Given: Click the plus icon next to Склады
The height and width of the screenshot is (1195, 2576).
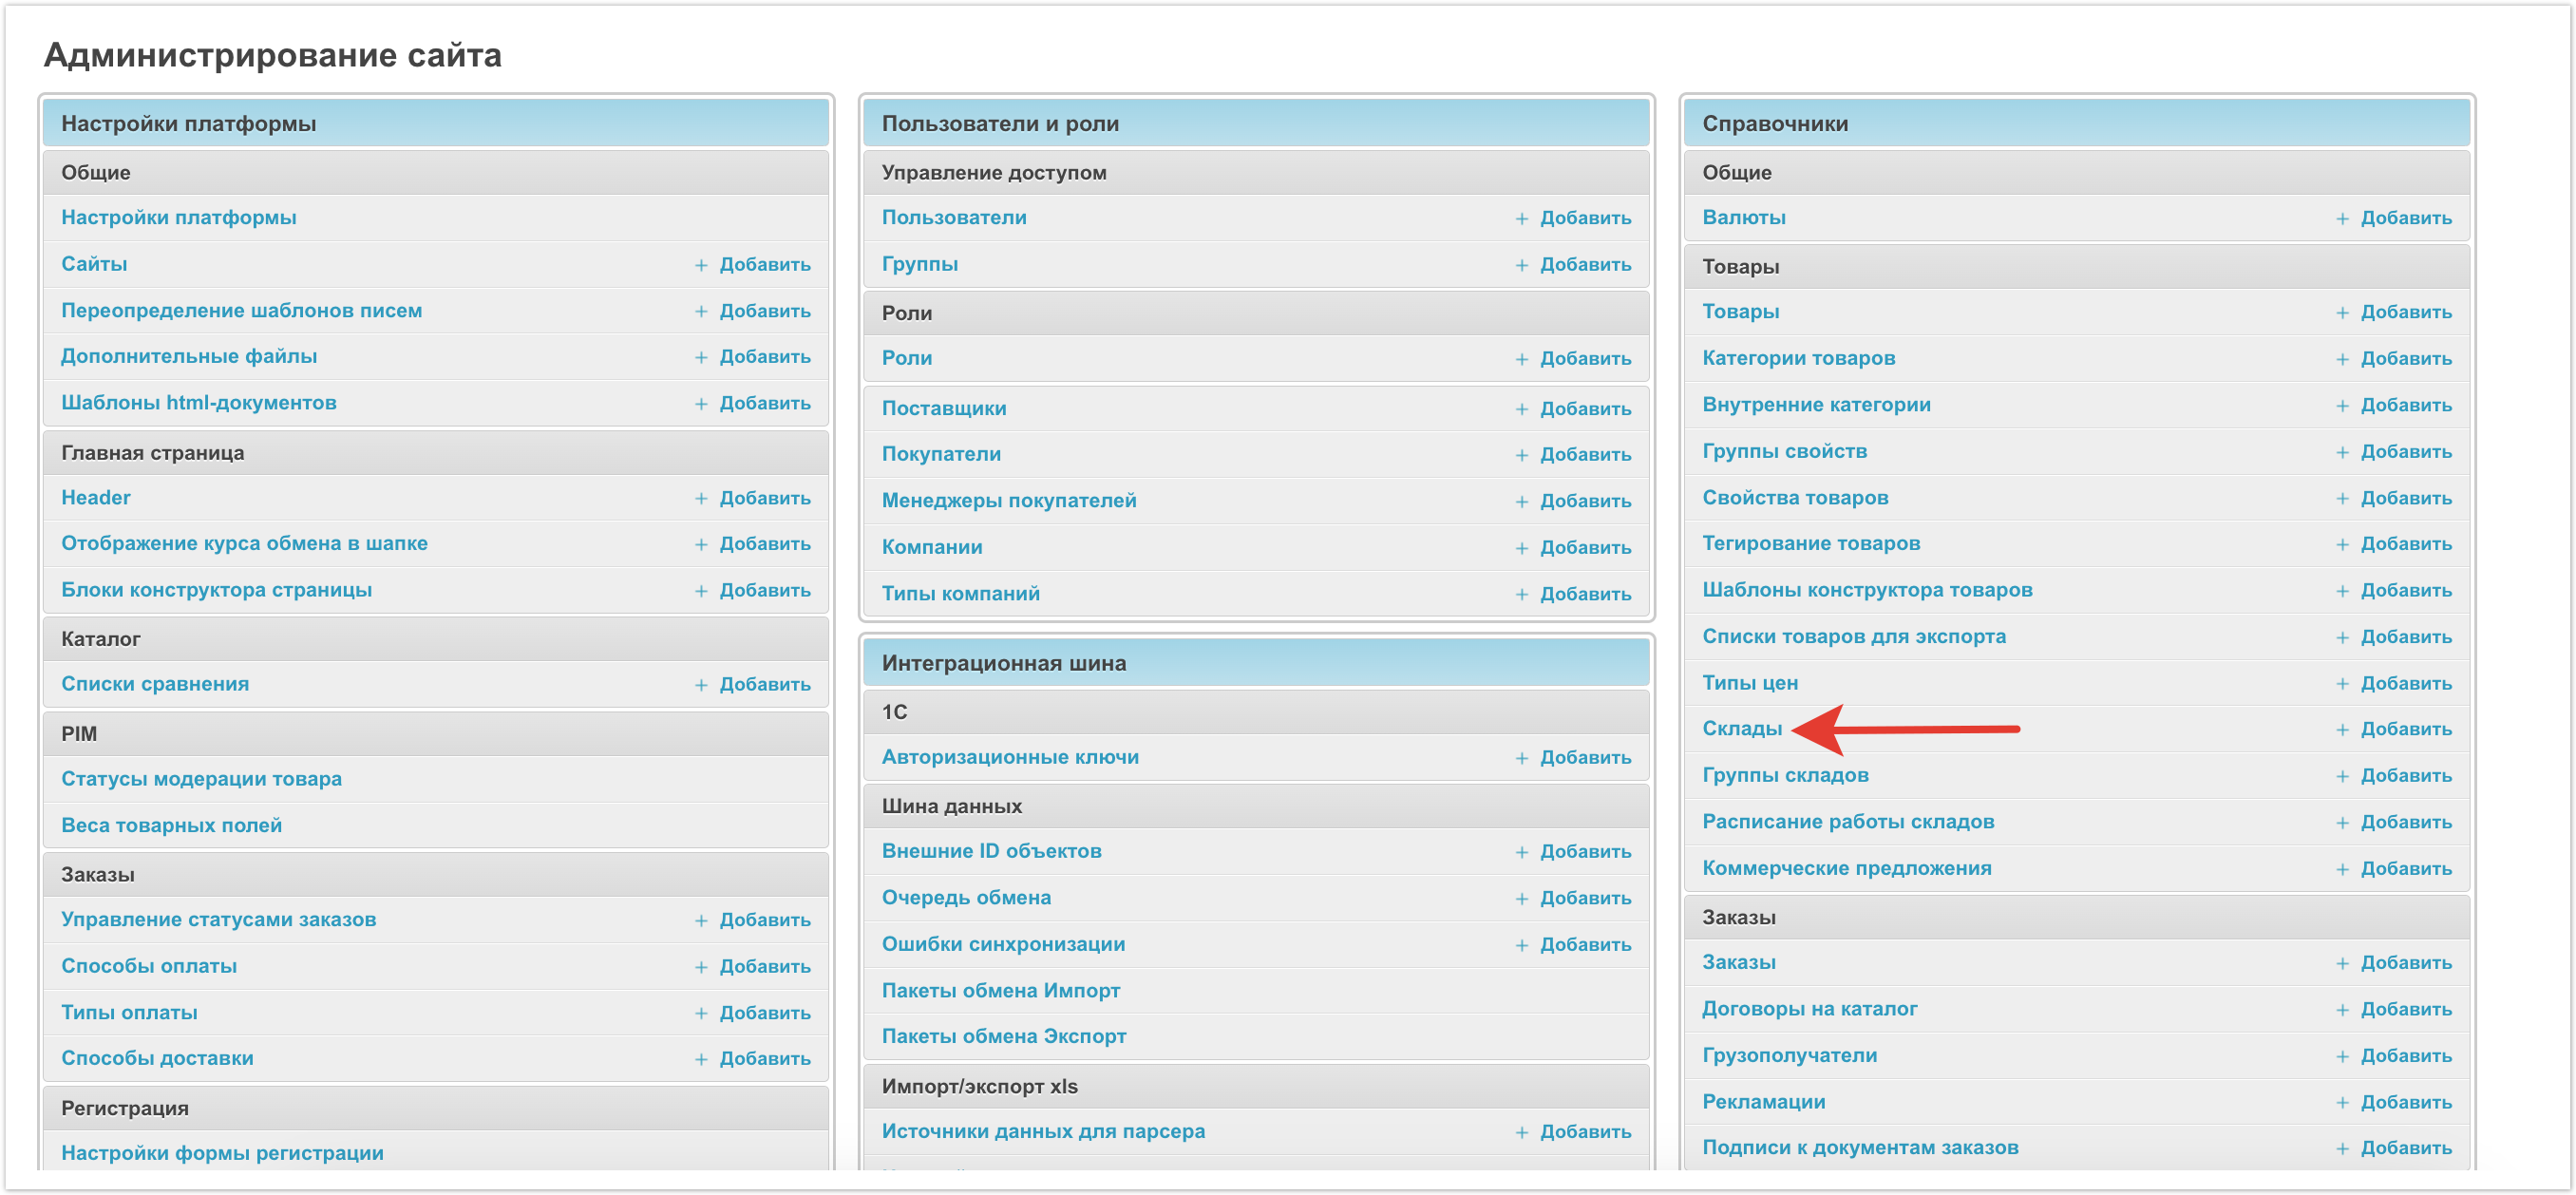Looking at the screenshot, I should [2342, 730].
